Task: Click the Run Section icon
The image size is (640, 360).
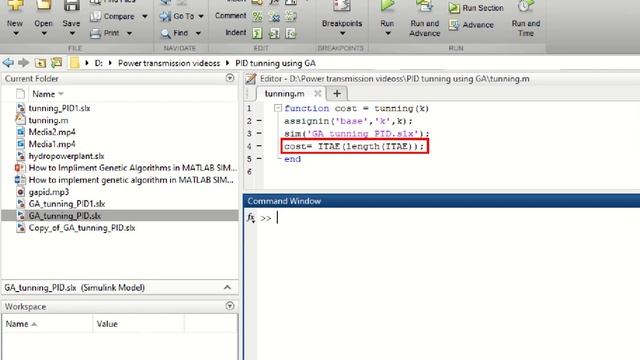Action: 454,8
